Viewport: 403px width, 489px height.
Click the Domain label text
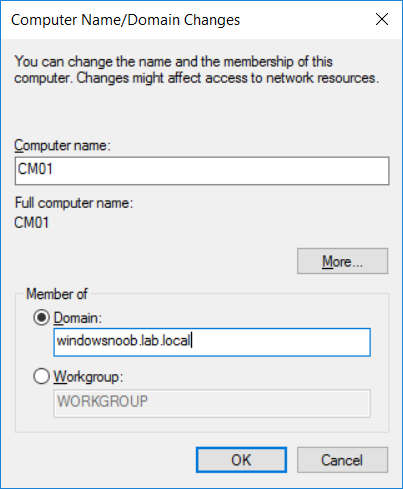coord(78,318)
